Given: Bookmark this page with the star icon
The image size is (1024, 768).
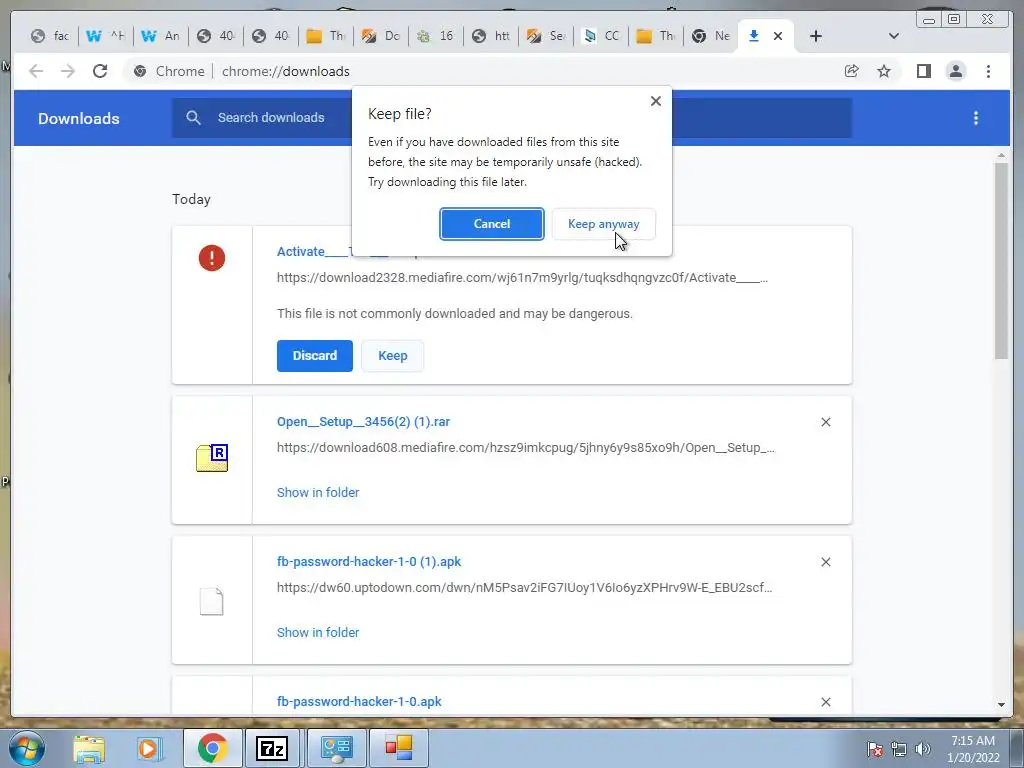Looking at the screenshot, I should (x=884, y=71).
